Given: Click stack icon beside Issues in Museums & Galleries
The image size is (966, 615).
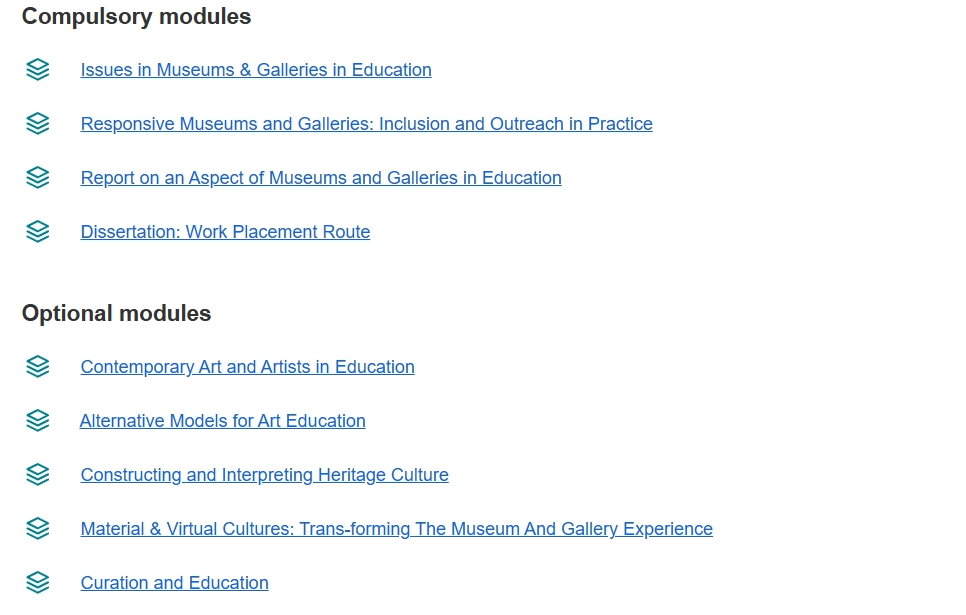Looking at the screenshot, I should click(38, 70).
